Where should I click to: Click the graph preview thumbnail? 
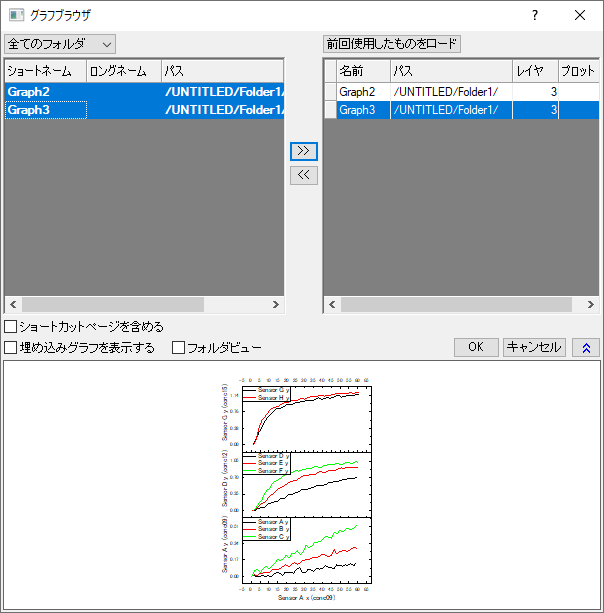pos(297,489)
